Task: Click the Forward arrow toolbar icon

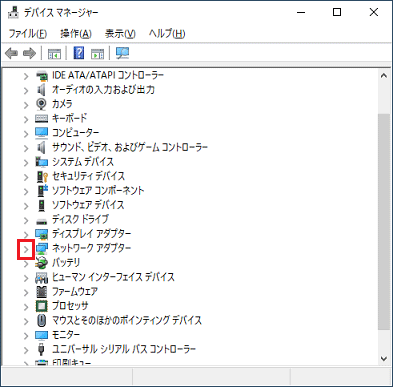Action: [x=29, y=53]
